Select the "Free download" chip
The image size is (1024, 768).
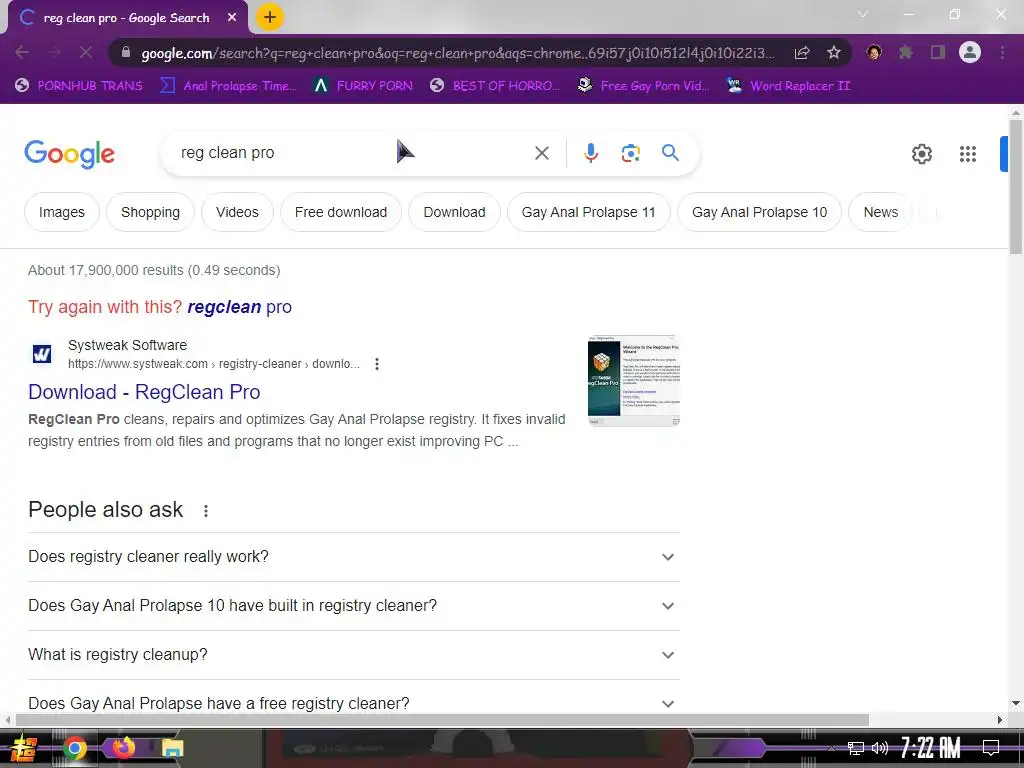tap(341, 212)
